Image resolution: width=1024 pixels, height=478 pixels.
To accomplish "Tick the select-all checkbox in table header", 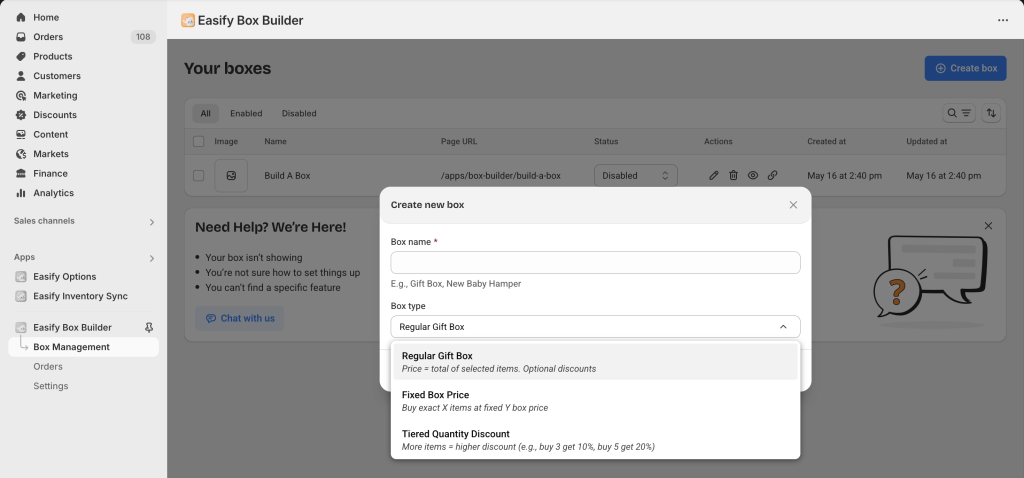I will [x=199, y=141].
